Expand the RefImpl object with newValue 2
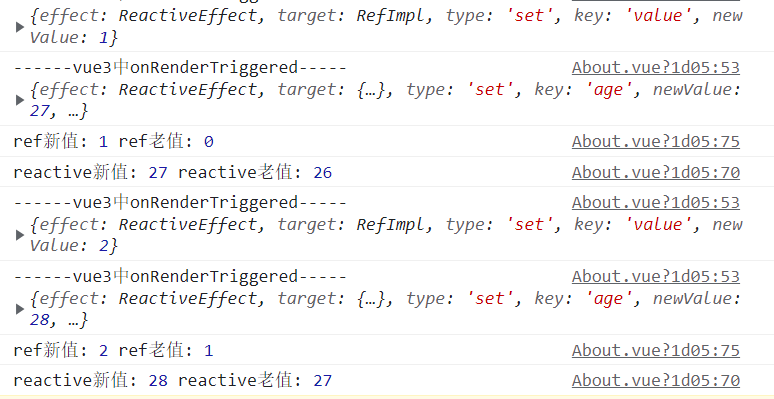 tap(20, 235)
